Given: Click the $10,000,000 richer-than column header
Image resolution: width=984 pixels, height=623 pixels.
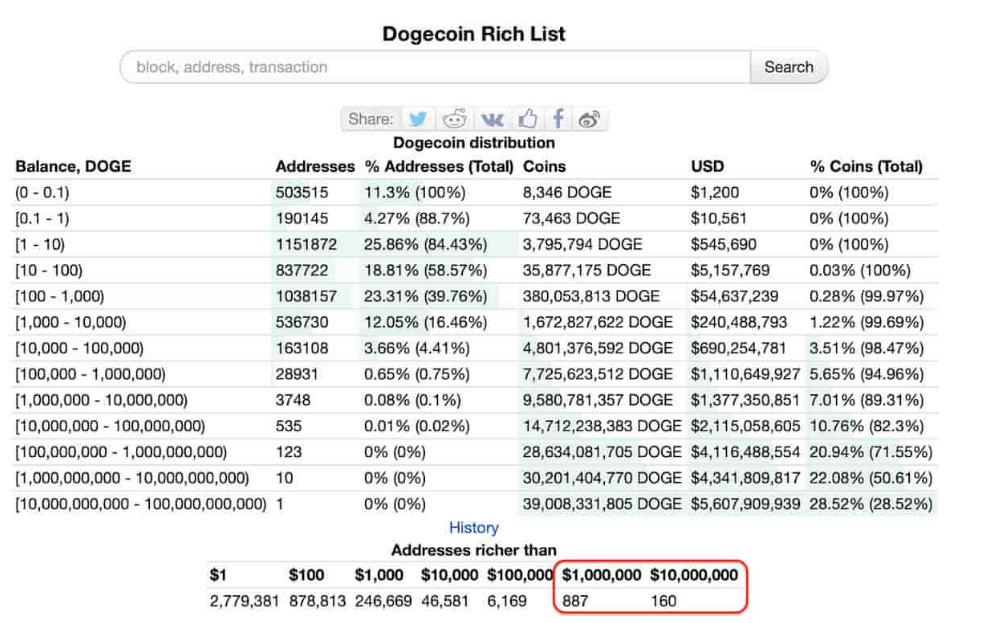Looking at the screenshot, I should 694,575.
